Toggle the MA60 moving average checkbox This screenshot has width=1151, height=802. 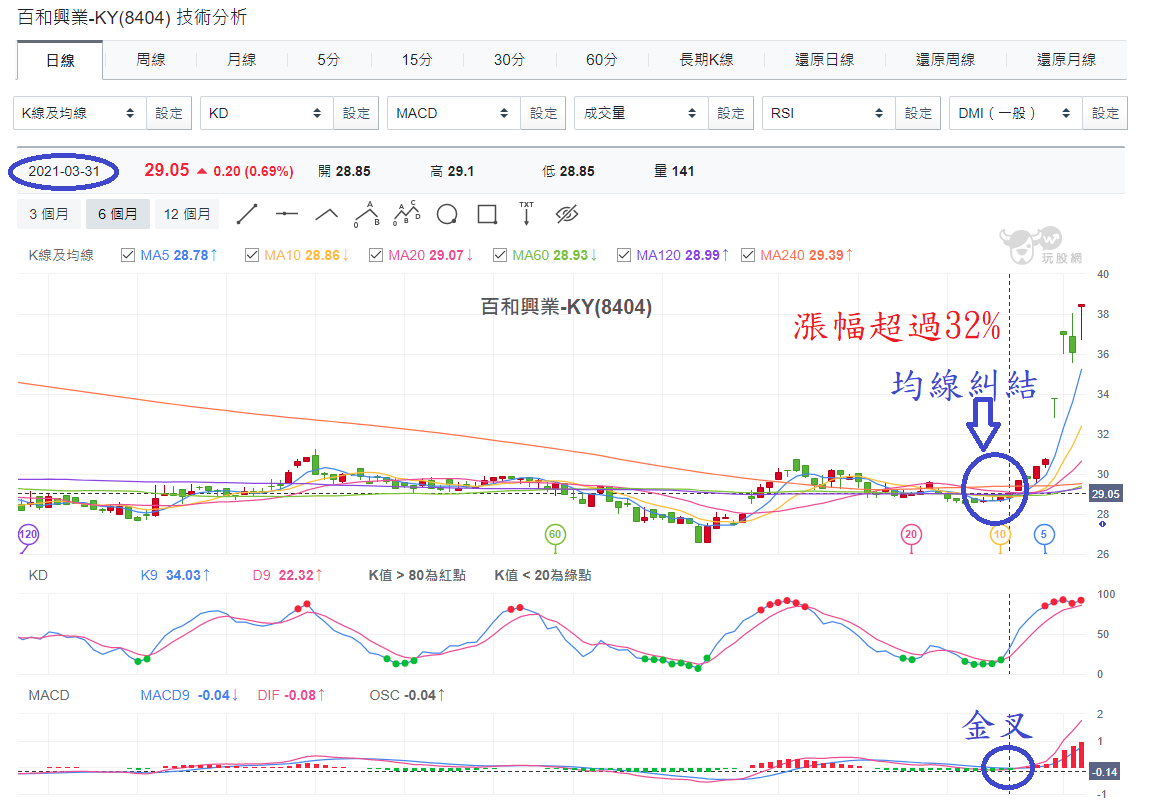tap(500, 255)
